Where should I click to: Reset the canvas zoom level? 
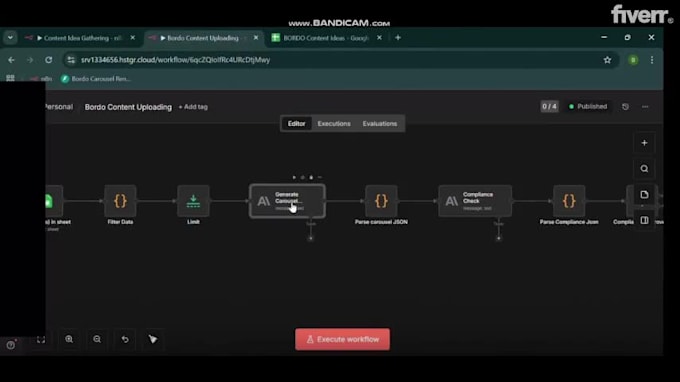(125, 339)
